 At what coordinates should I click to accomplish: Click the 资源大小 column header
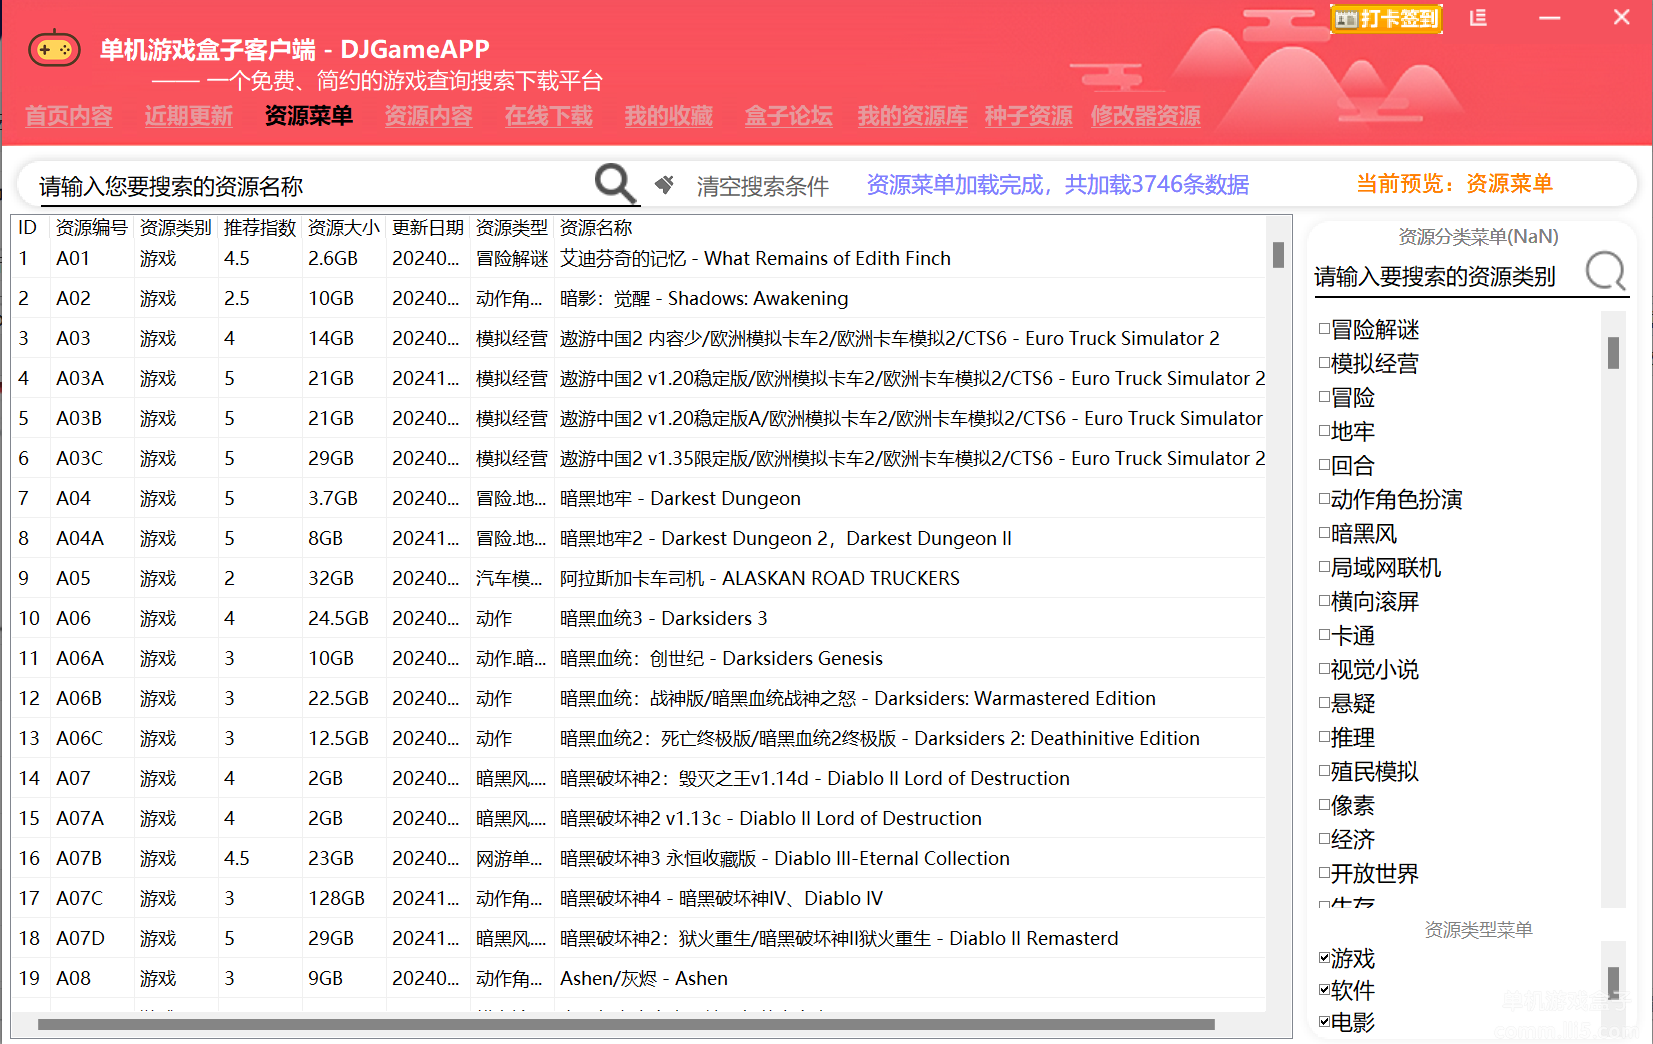click(344, 228)
